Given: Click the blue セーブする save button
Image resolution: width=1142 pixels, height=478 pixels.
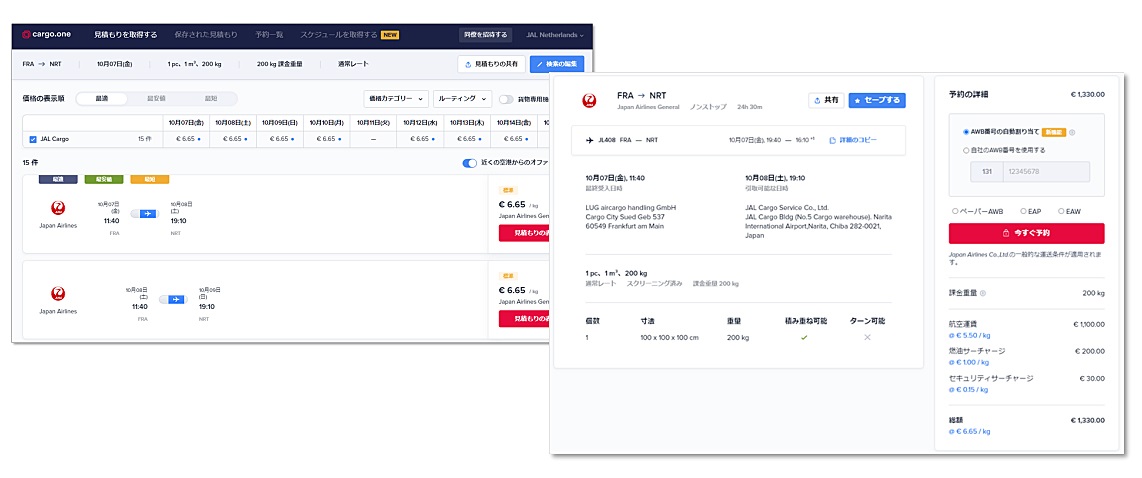Looking at the screenshot, I should pos(877,100).
